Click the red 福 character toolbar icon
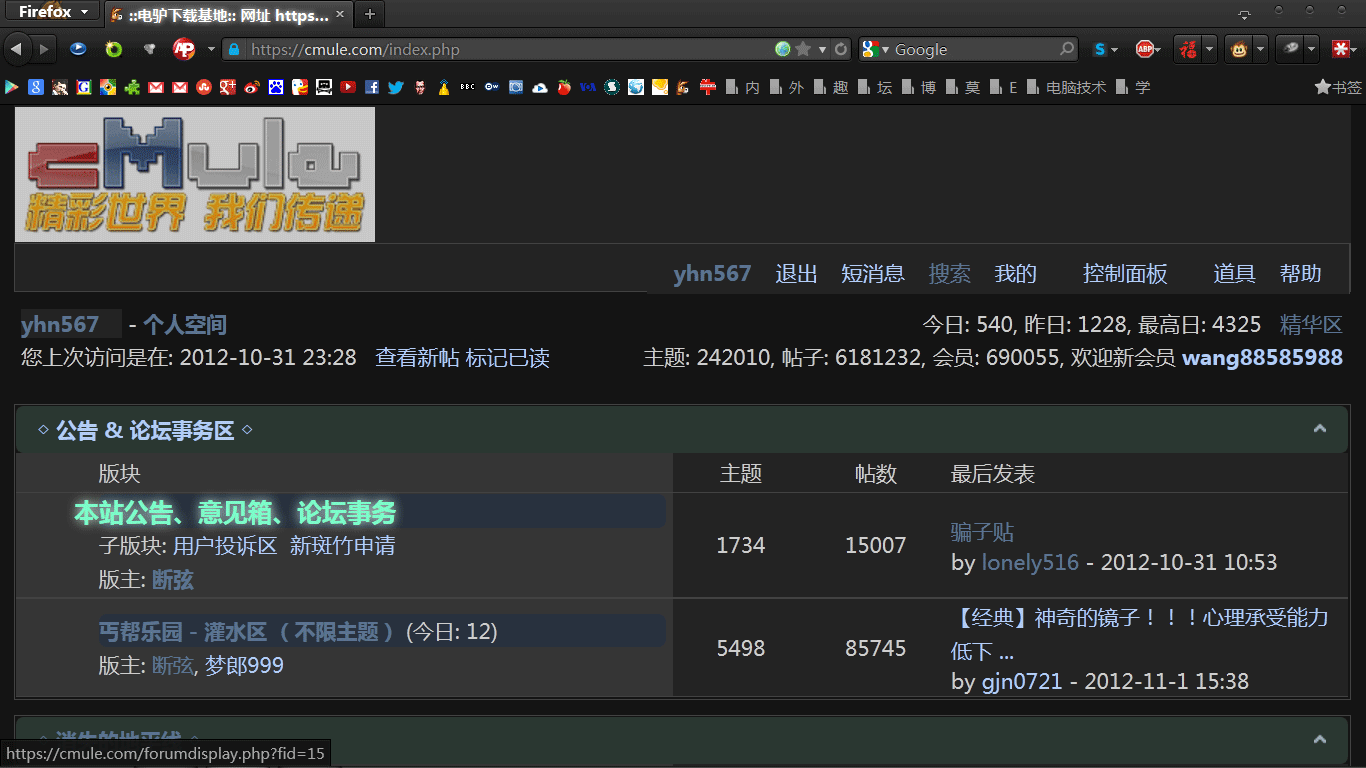The height and width of the screenshot is (768, 1366). (1187, 49)
